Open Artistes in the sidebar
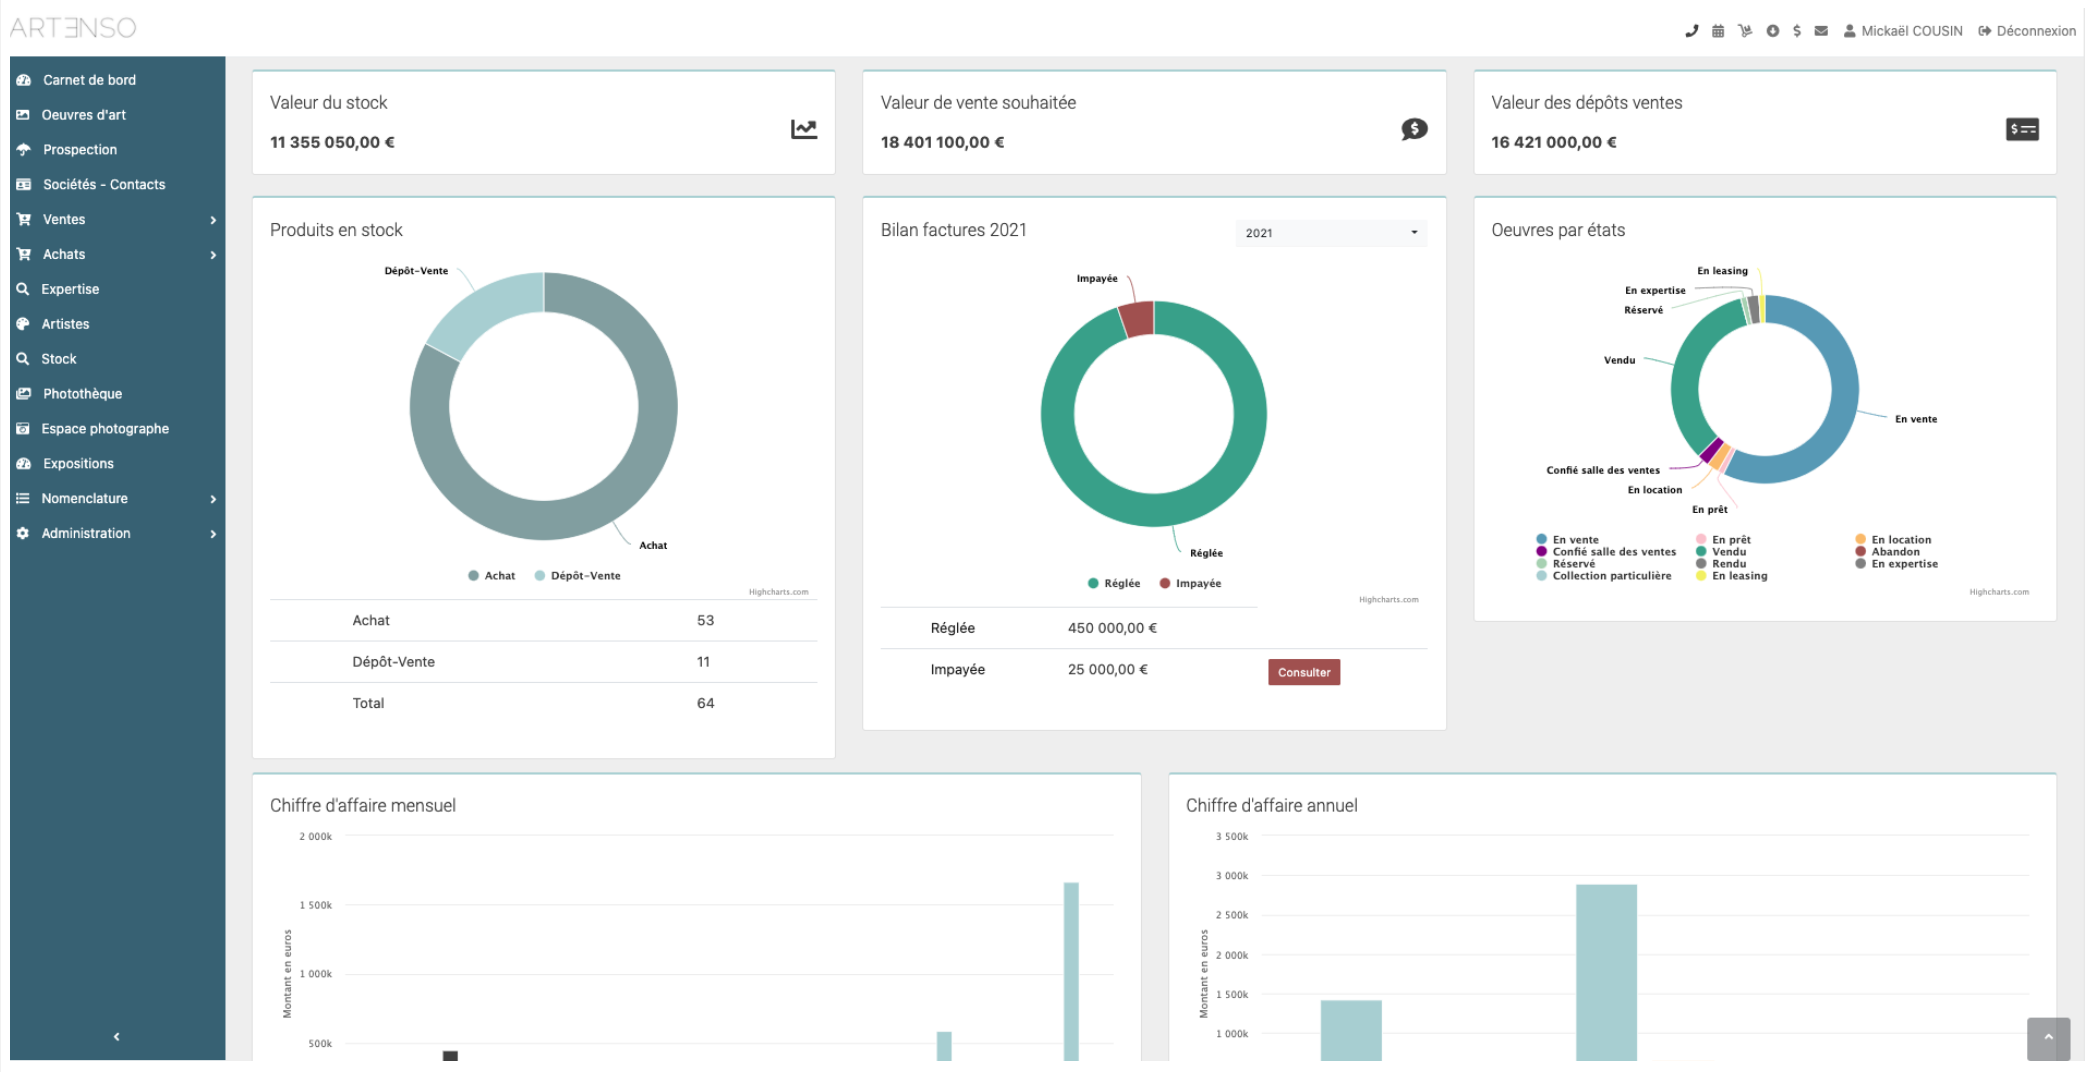 (x=117, y=324)
